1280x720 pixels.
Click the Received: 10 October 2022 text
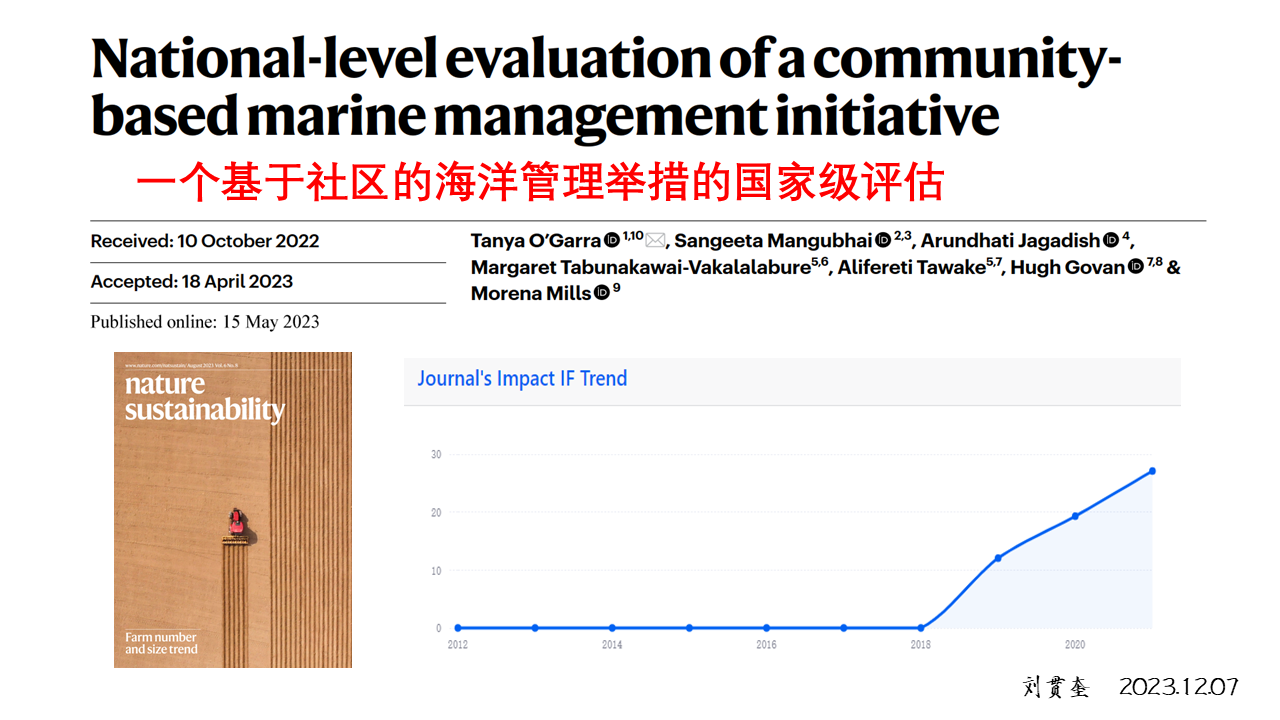click(205, 241)
